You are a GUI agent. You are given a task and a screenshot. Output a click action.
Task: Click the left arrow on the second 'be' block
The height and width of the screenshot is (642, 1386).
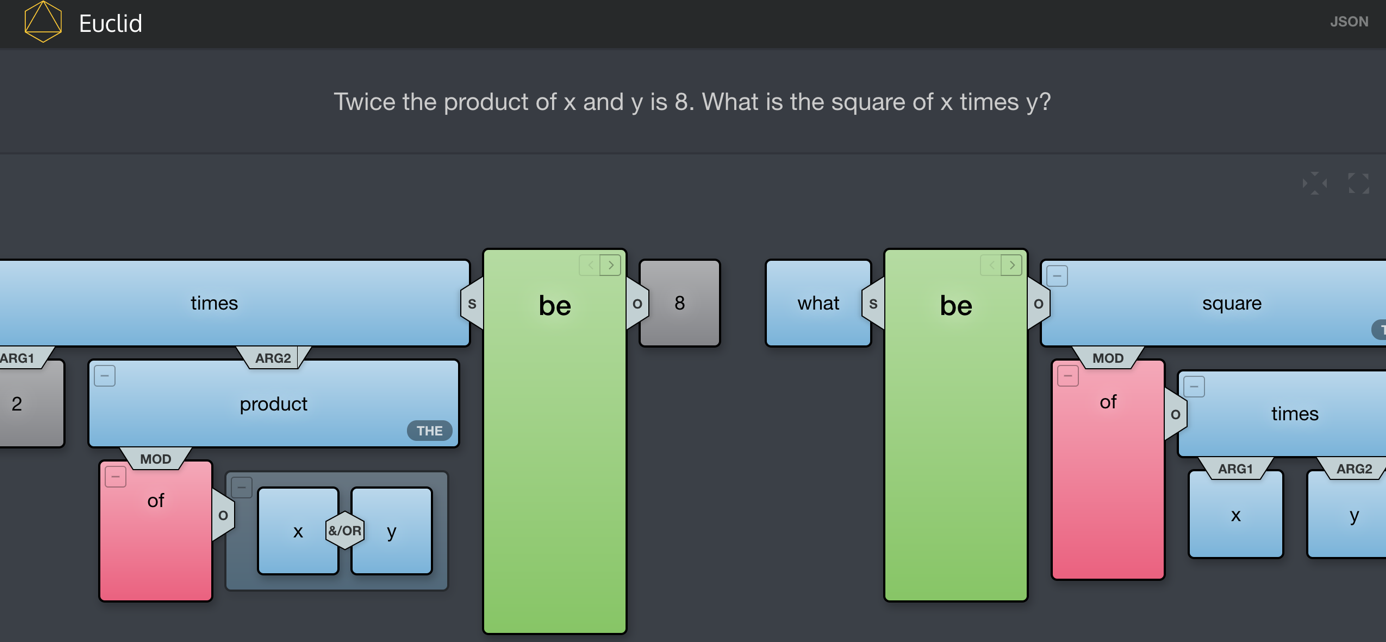[991, 265]
